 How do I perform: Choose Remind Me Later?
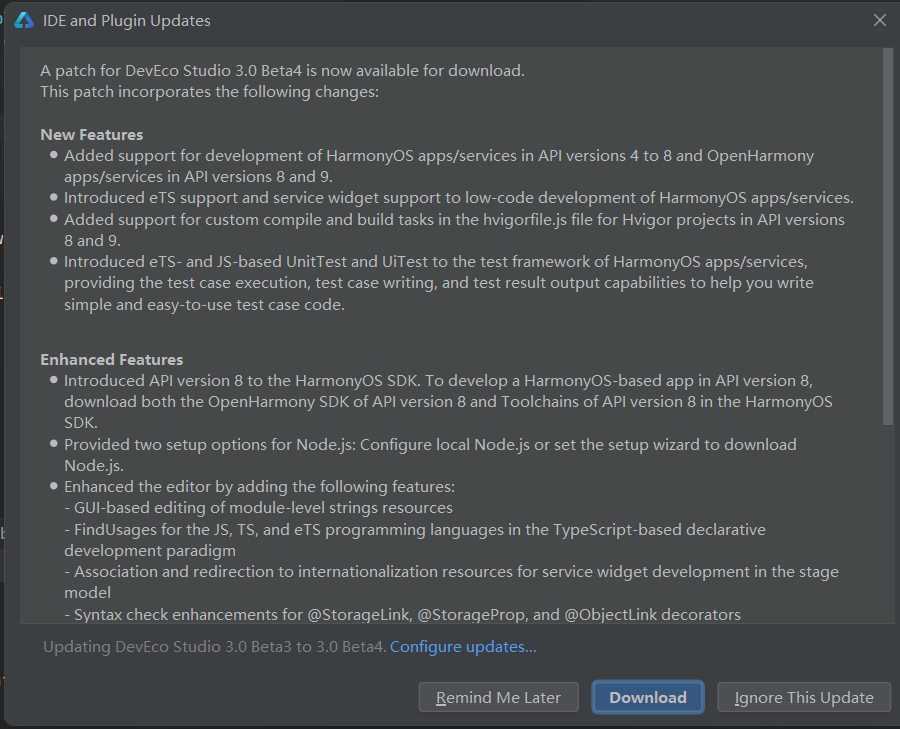click(498, 697)
